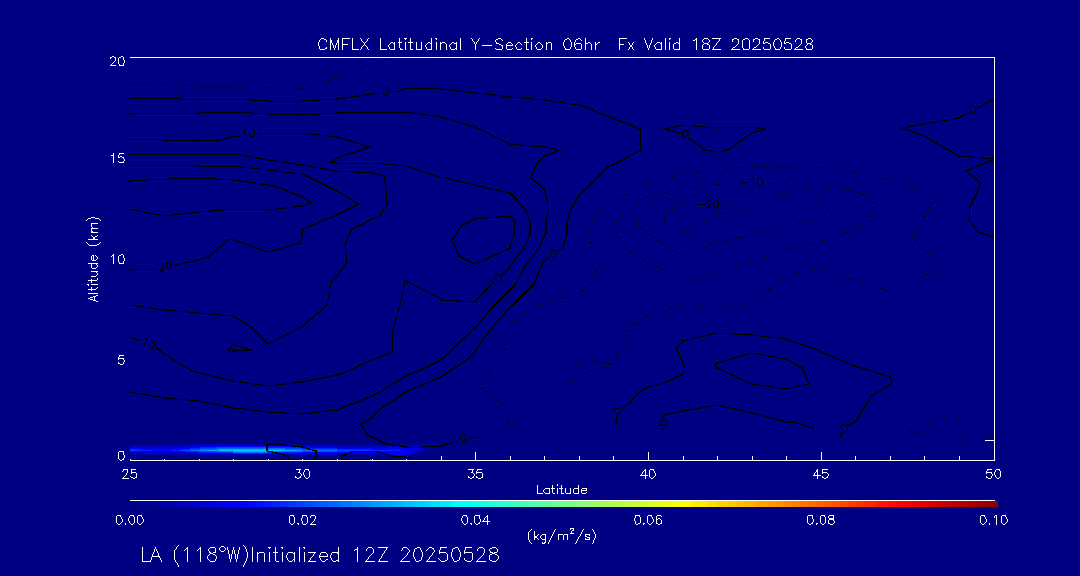Click the colorbar label '0.04'
This screenshot has height=576, width=1080.
pyautogui.click(x=475, y=520)
